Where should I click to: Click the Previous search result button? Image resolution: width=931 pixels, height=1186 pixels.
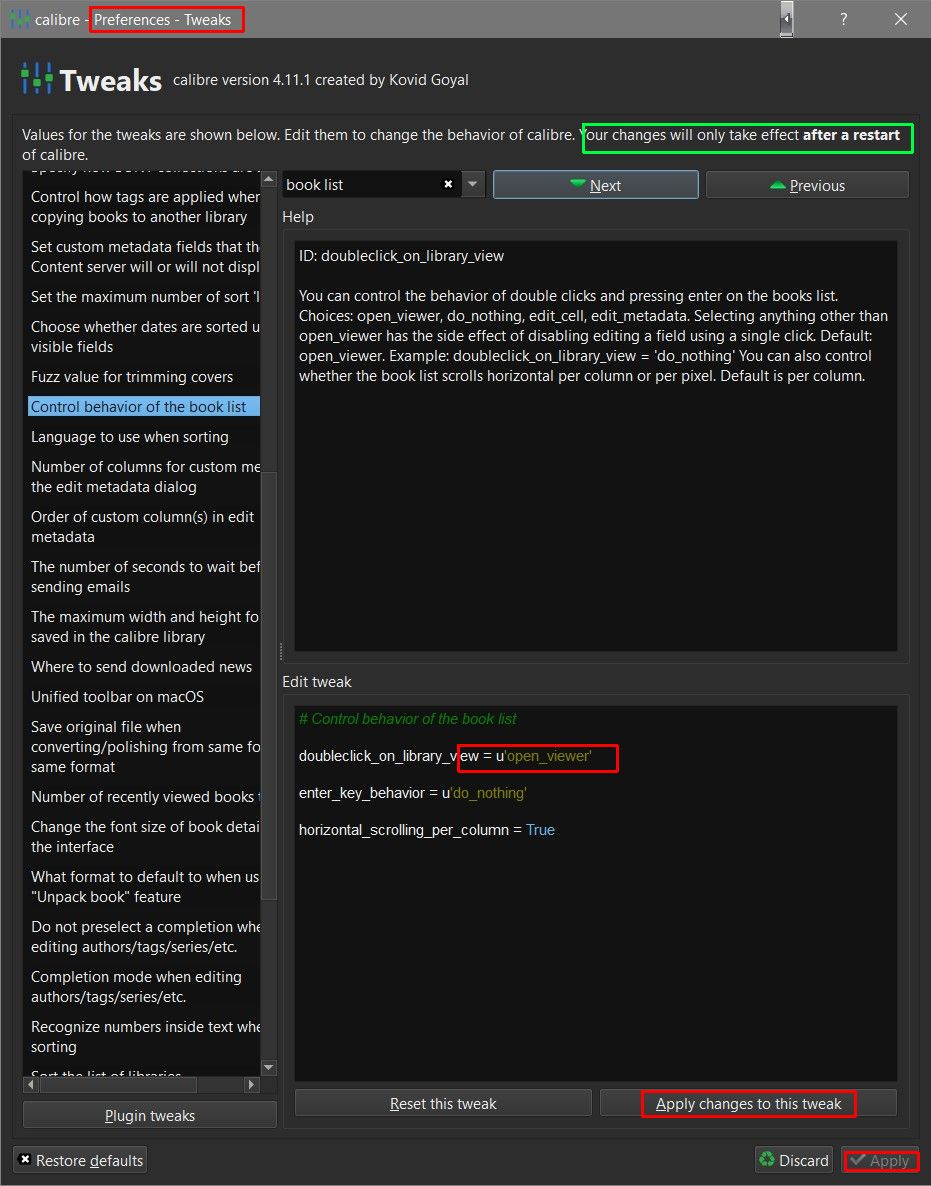tap(807, 185)
